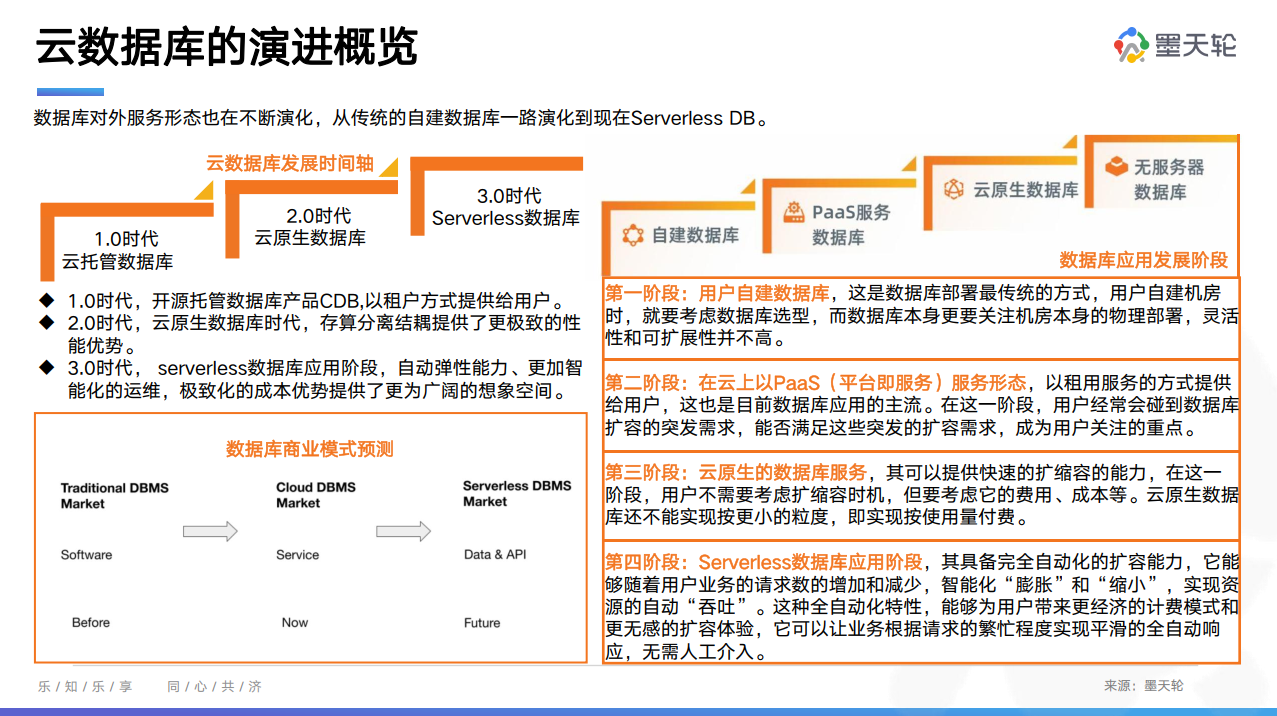This screenshot has height=716, width=1277.
Task: Click the 3.0时代 Serverless数据库 label
Action: click(x=506, y=207)
